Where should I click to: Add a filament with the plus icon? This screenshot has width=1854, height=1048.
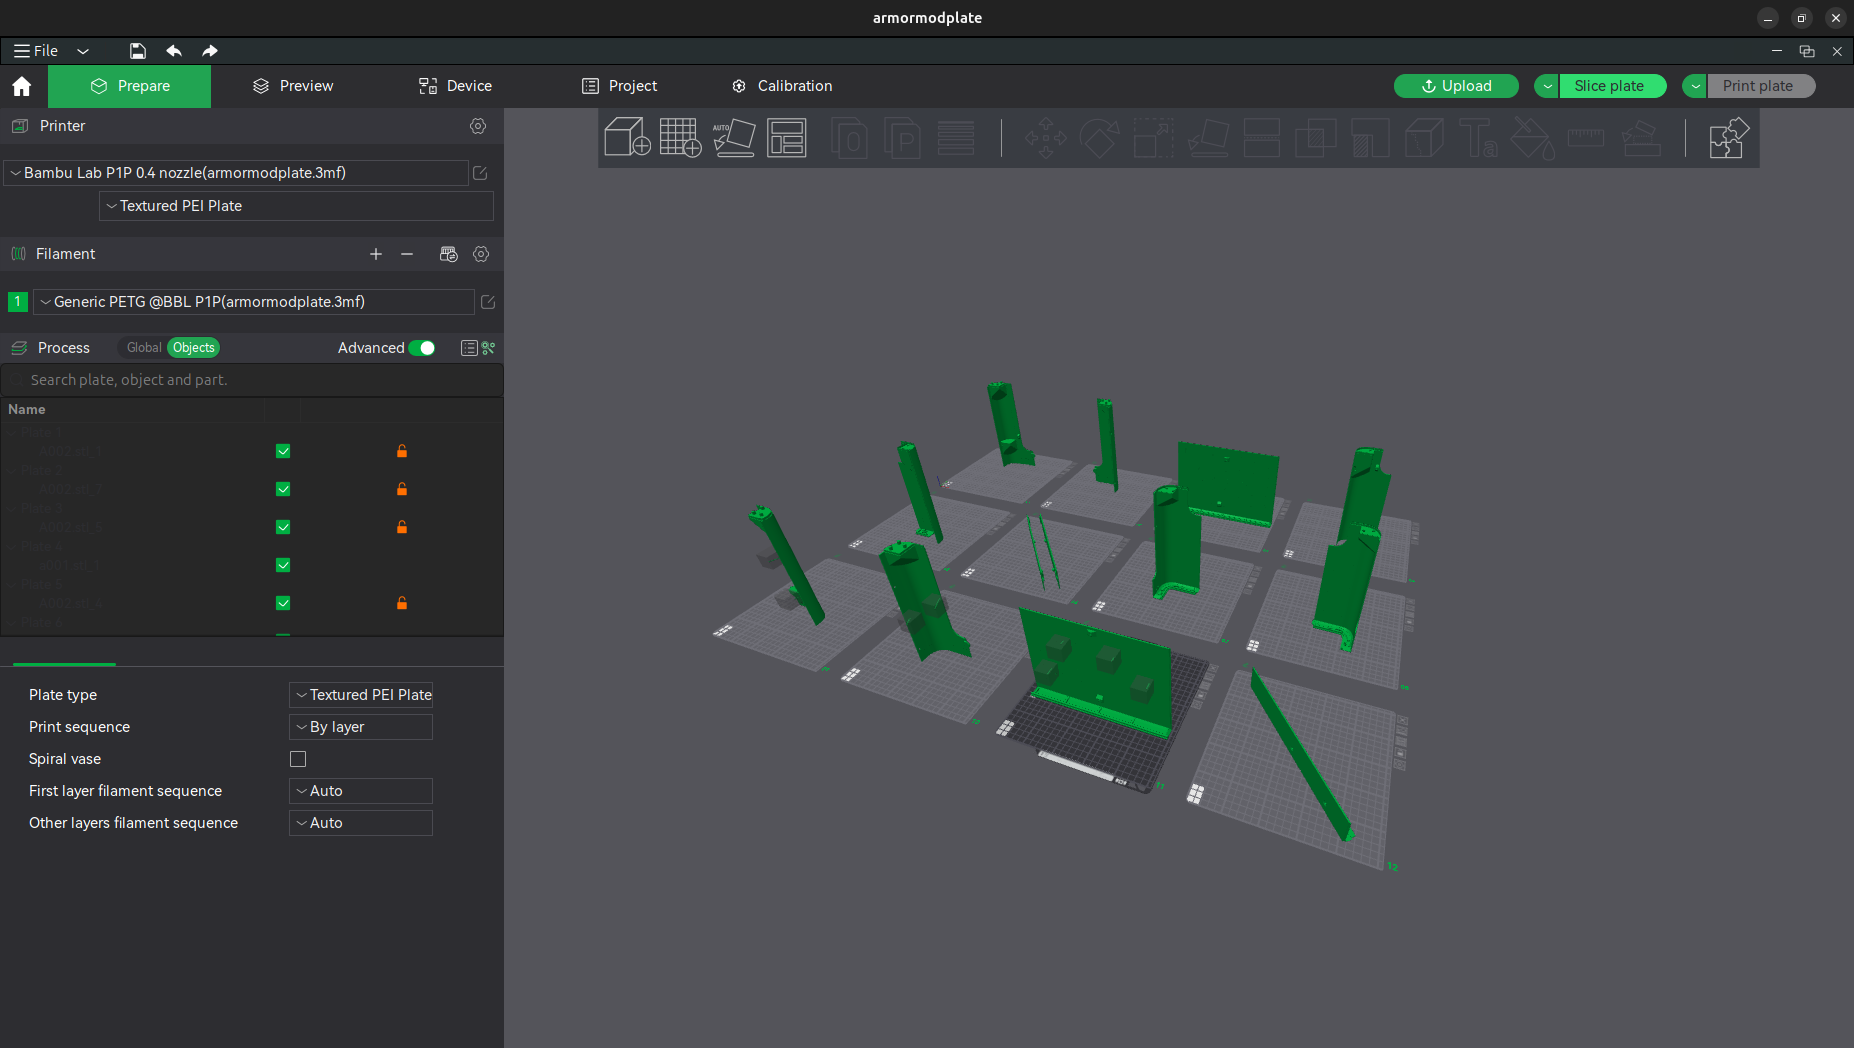(x=376, y=254)
